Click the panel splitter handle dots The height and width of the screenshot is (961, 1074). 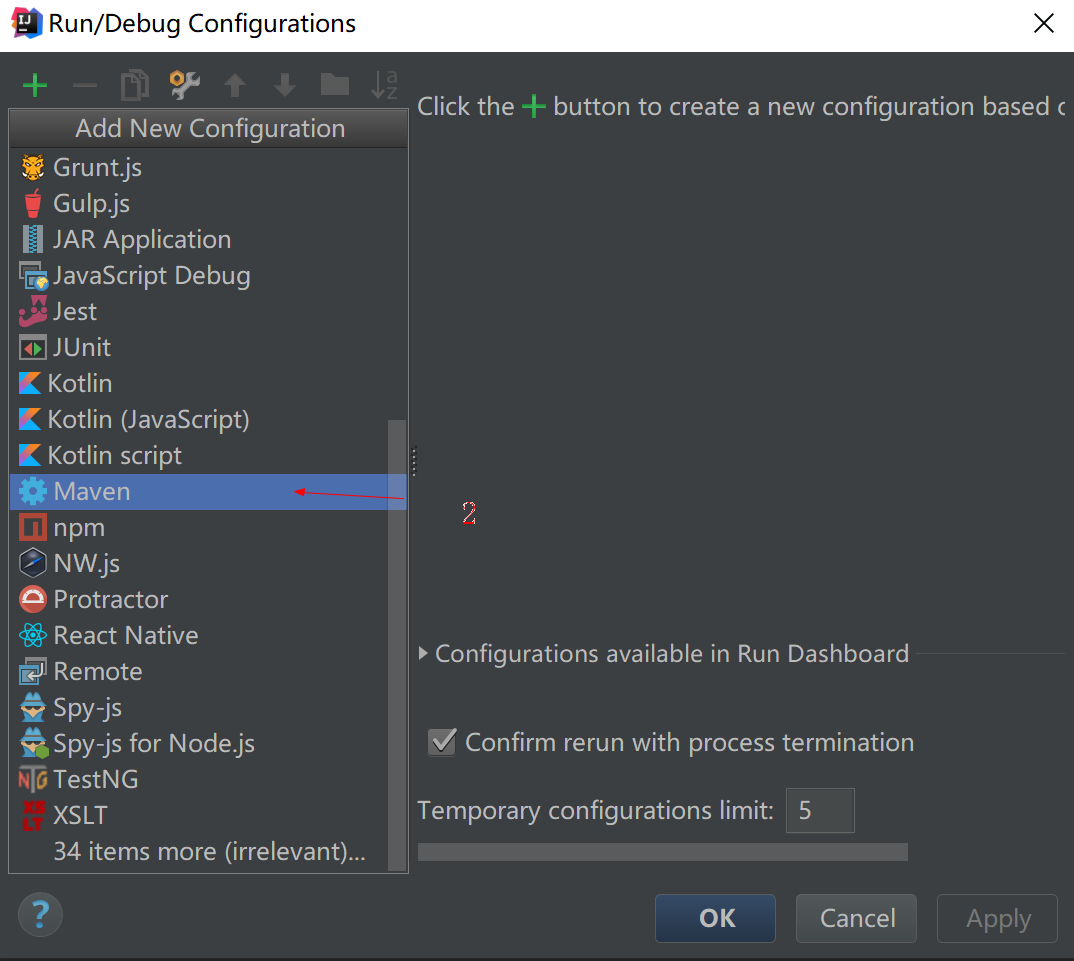tap(414, 461)
